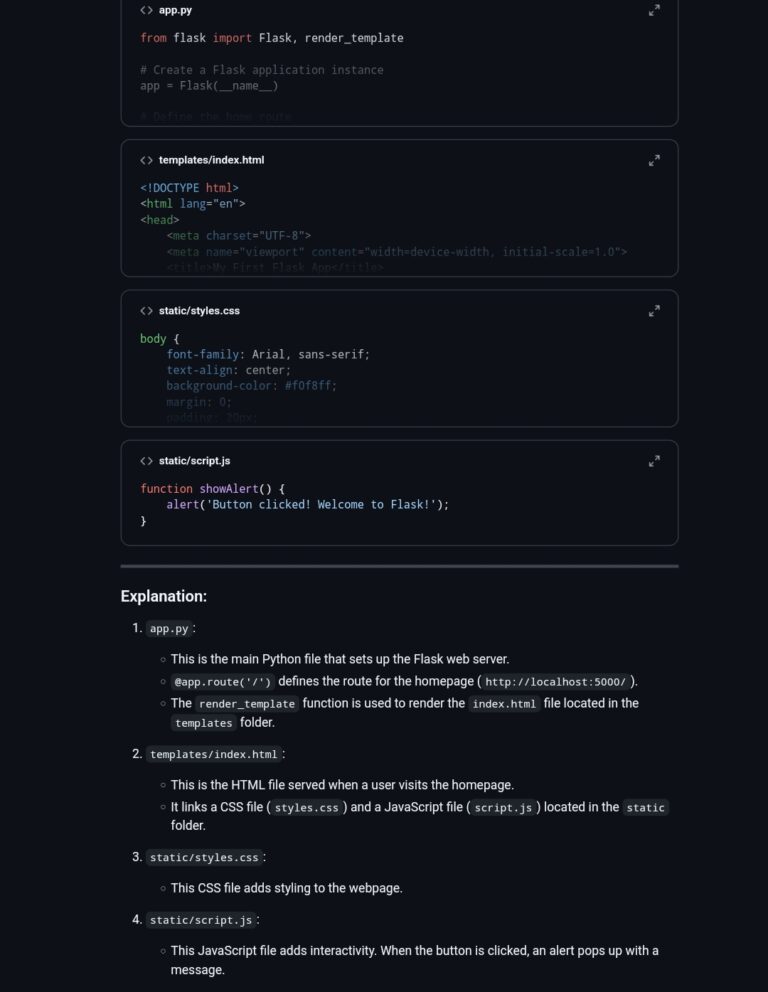Click the code icon beside static/styles.css
Image resolution: width=768 pixels, height=992 pixels.
click(145, 310)
